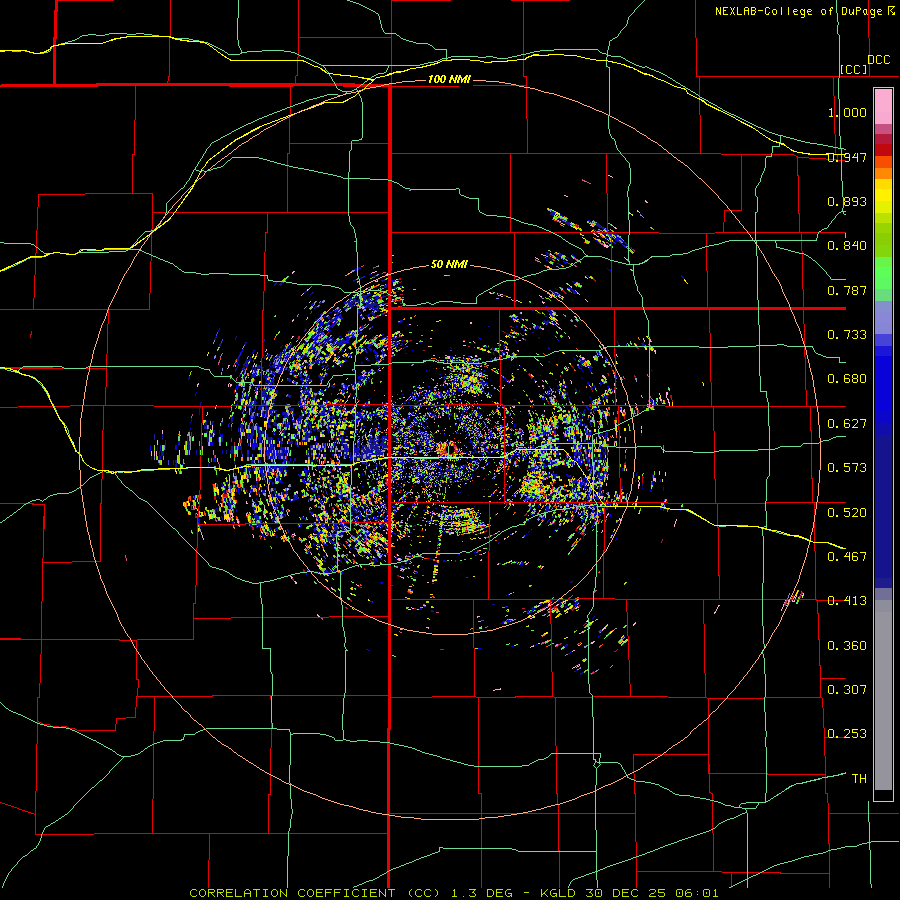
Task: Click the 0.893 scale value
Action: [847, 201]
